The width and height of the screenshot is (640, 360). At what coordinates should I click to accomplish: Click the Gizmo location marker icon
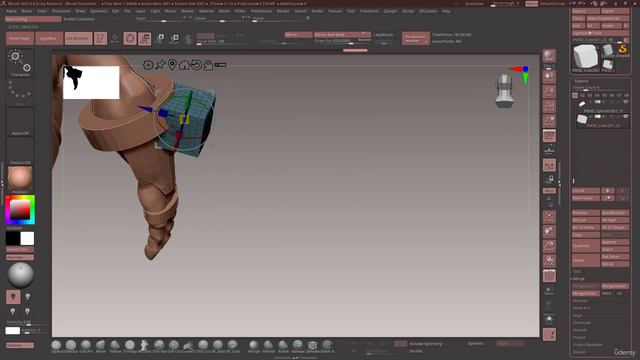coord(172,65)
